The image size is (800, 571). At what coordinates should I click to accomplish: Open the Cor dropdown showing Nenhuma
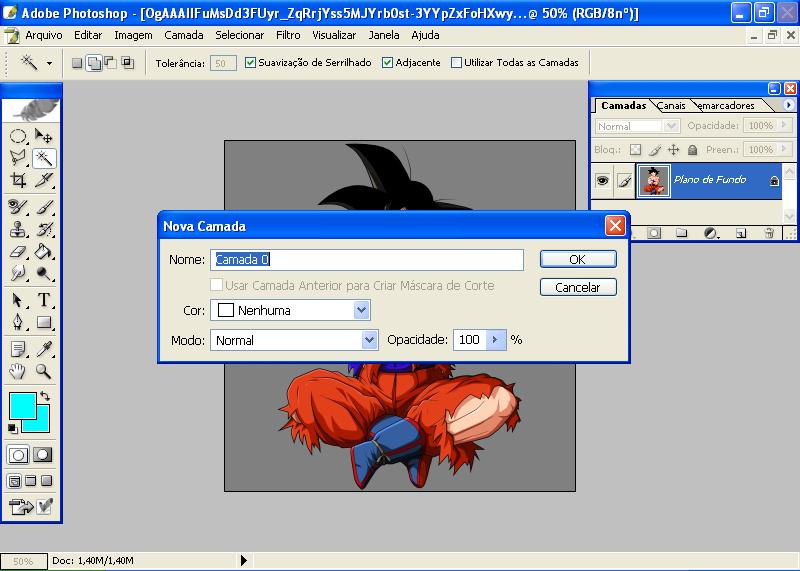point(290,310)
